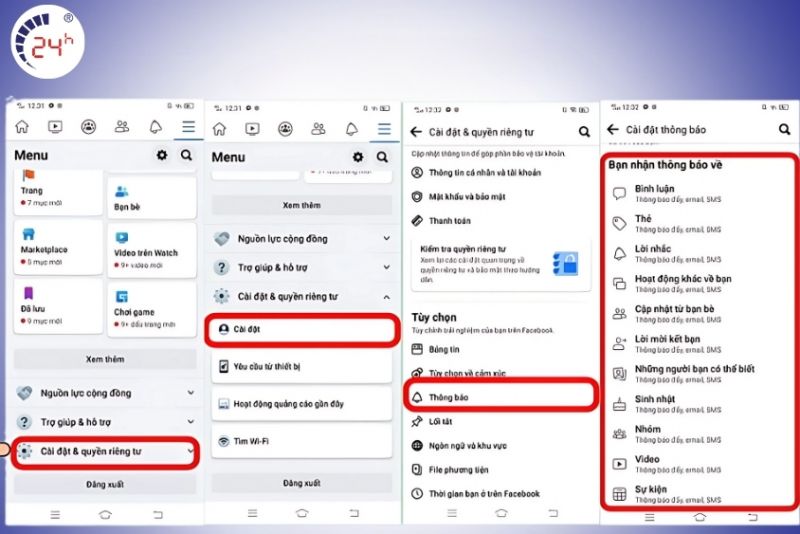This screenshot has height=534, width=800.
Task: Expand Nguồn lực cộng đồng in first screen
Action: [x=105, y=393]
